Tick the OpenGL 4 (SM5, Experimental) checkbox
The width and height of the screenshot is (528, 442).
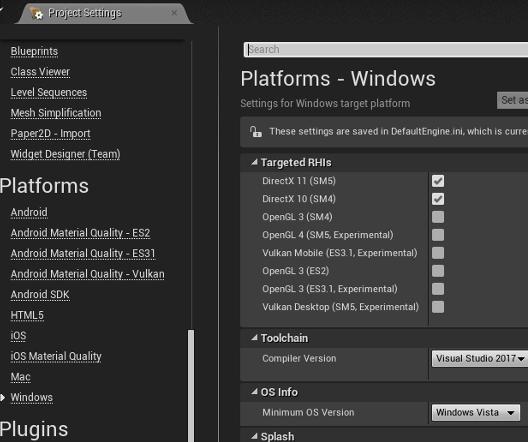pos(438,235)
